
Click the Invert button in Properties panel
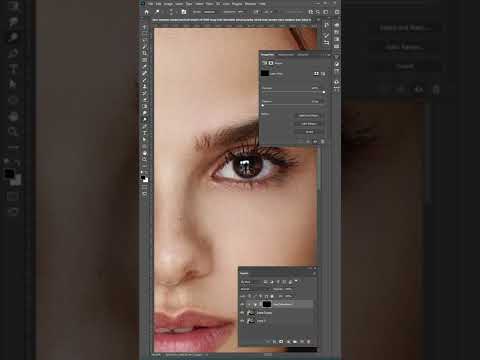(x=308, y=132)
